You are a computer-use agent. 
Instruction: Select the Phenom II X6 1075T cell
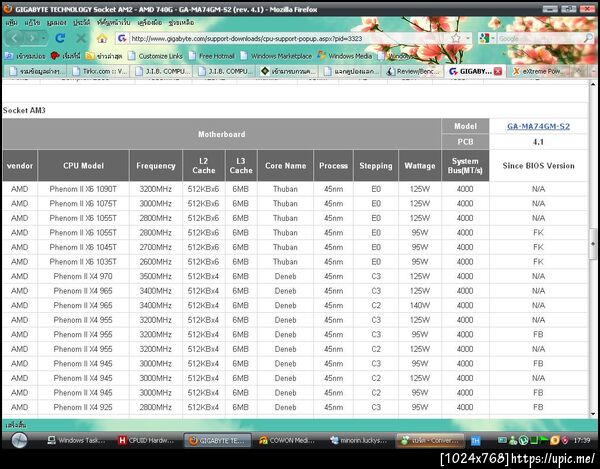pyautogui.click(x=83, y=204)
